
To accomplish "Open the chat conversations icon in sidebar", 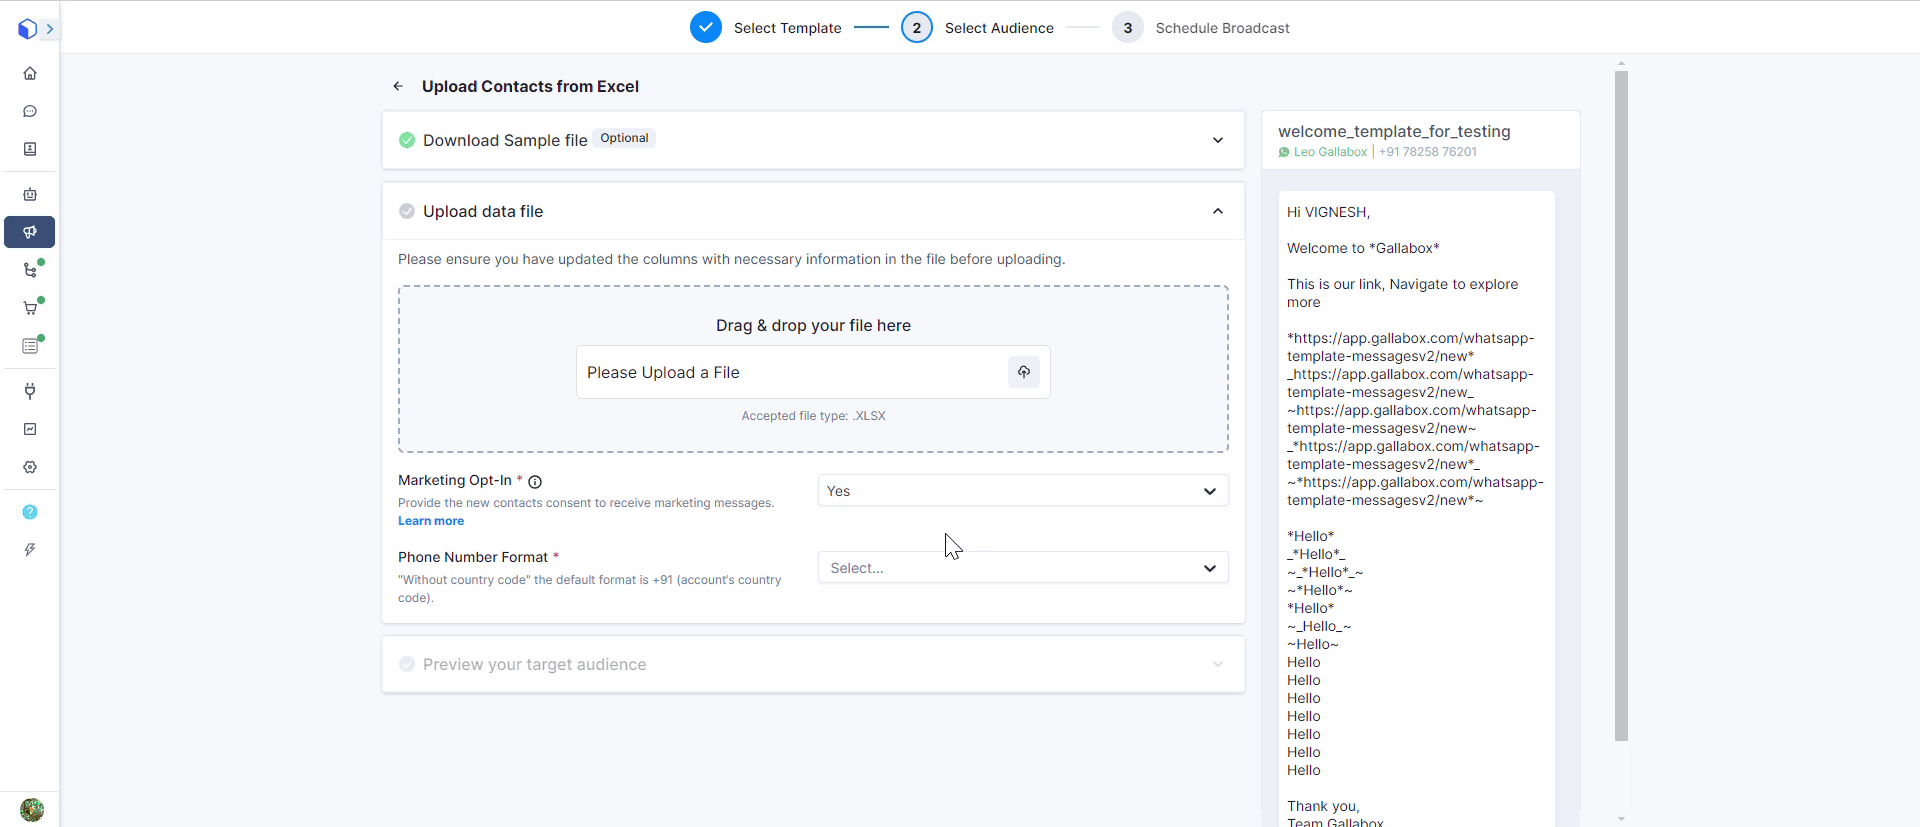I will click(x=30, y=111).
